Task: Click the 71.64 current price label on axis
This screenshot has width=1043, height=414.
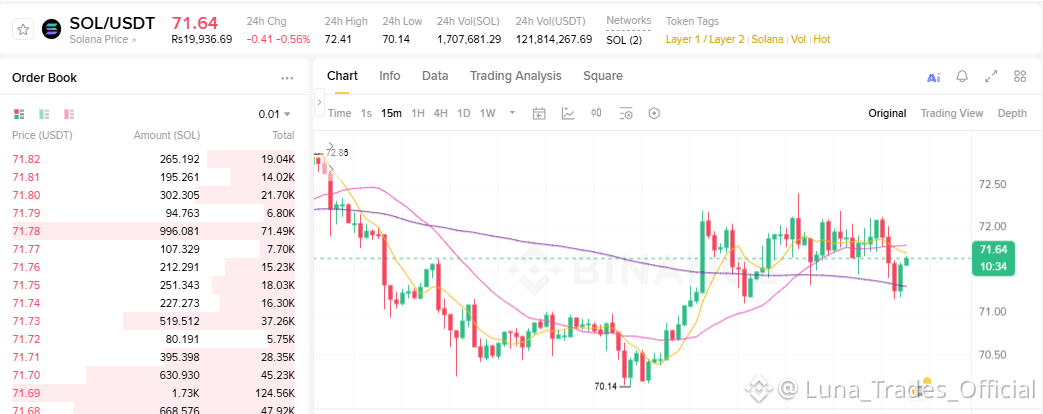Action: point(992,258)
